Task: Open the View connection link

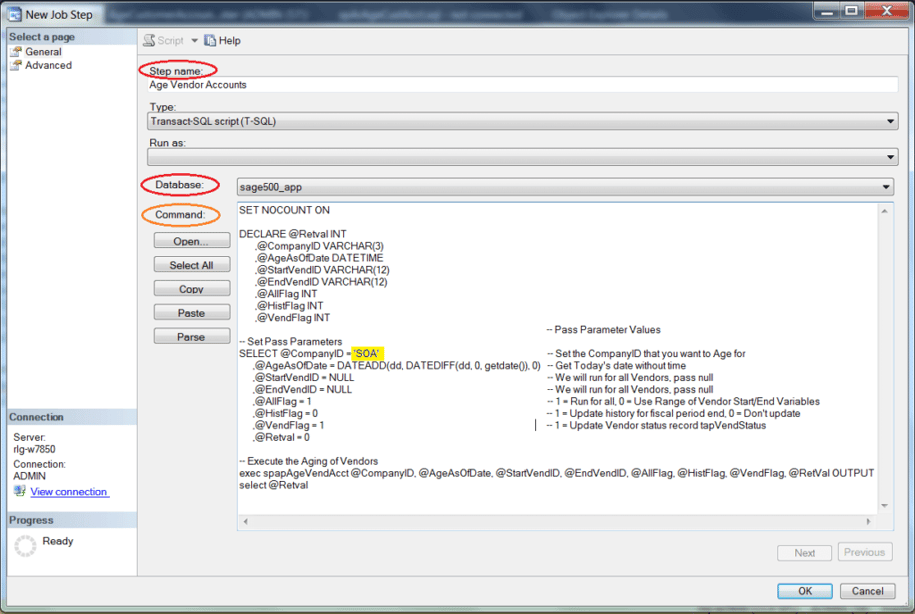Action: [69, 492]
